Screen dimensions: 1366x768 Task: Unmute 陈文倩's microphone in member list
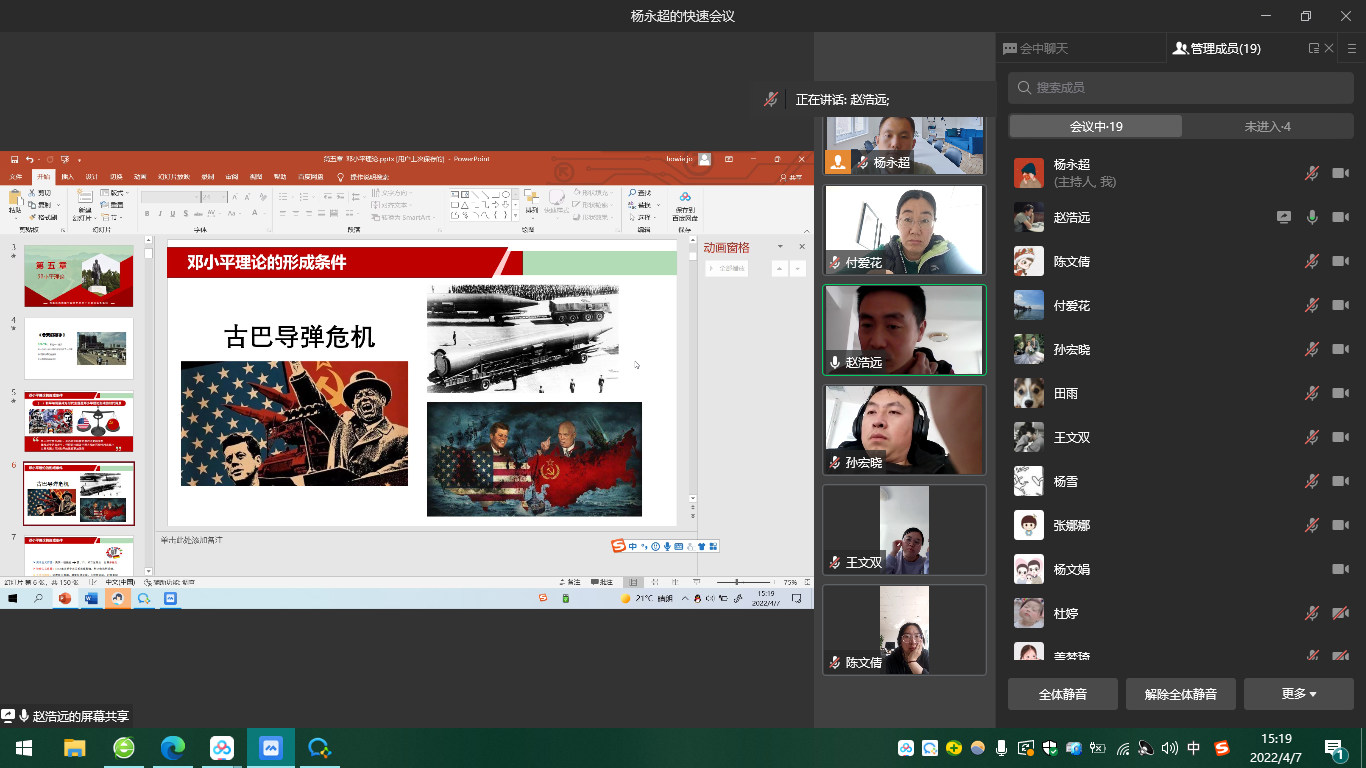[x=1312, y=261]
